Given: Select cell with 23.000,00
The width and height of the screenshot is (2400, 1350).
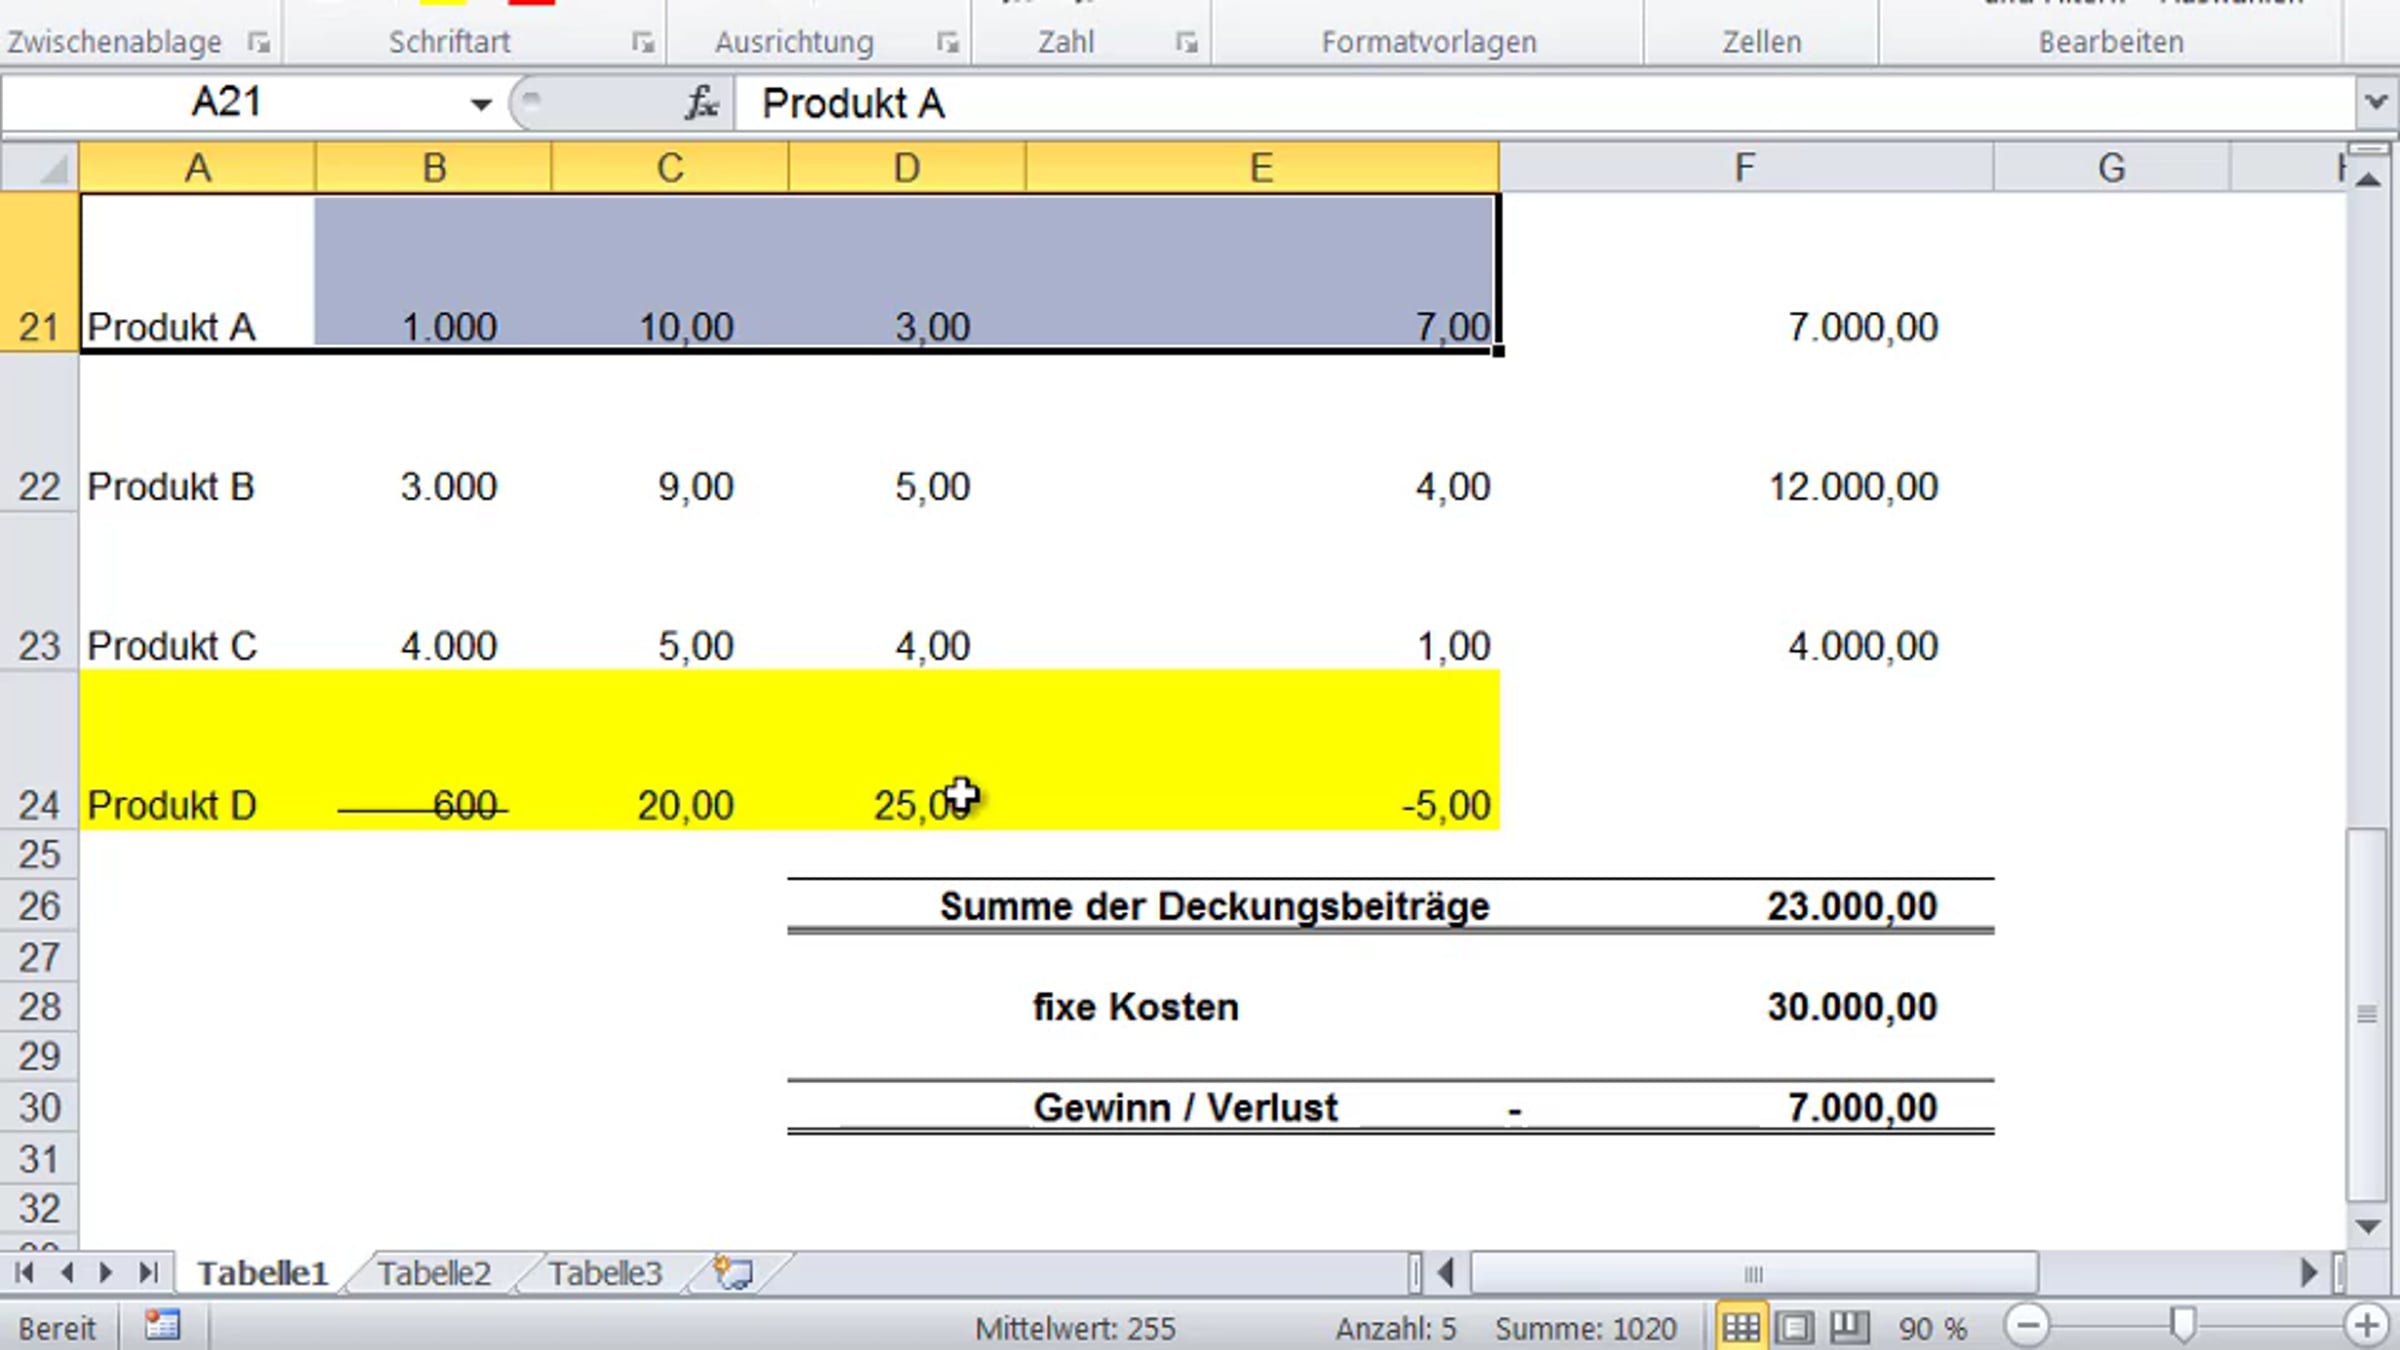Looking at the screenshot, I should (x=1746, y=906).
